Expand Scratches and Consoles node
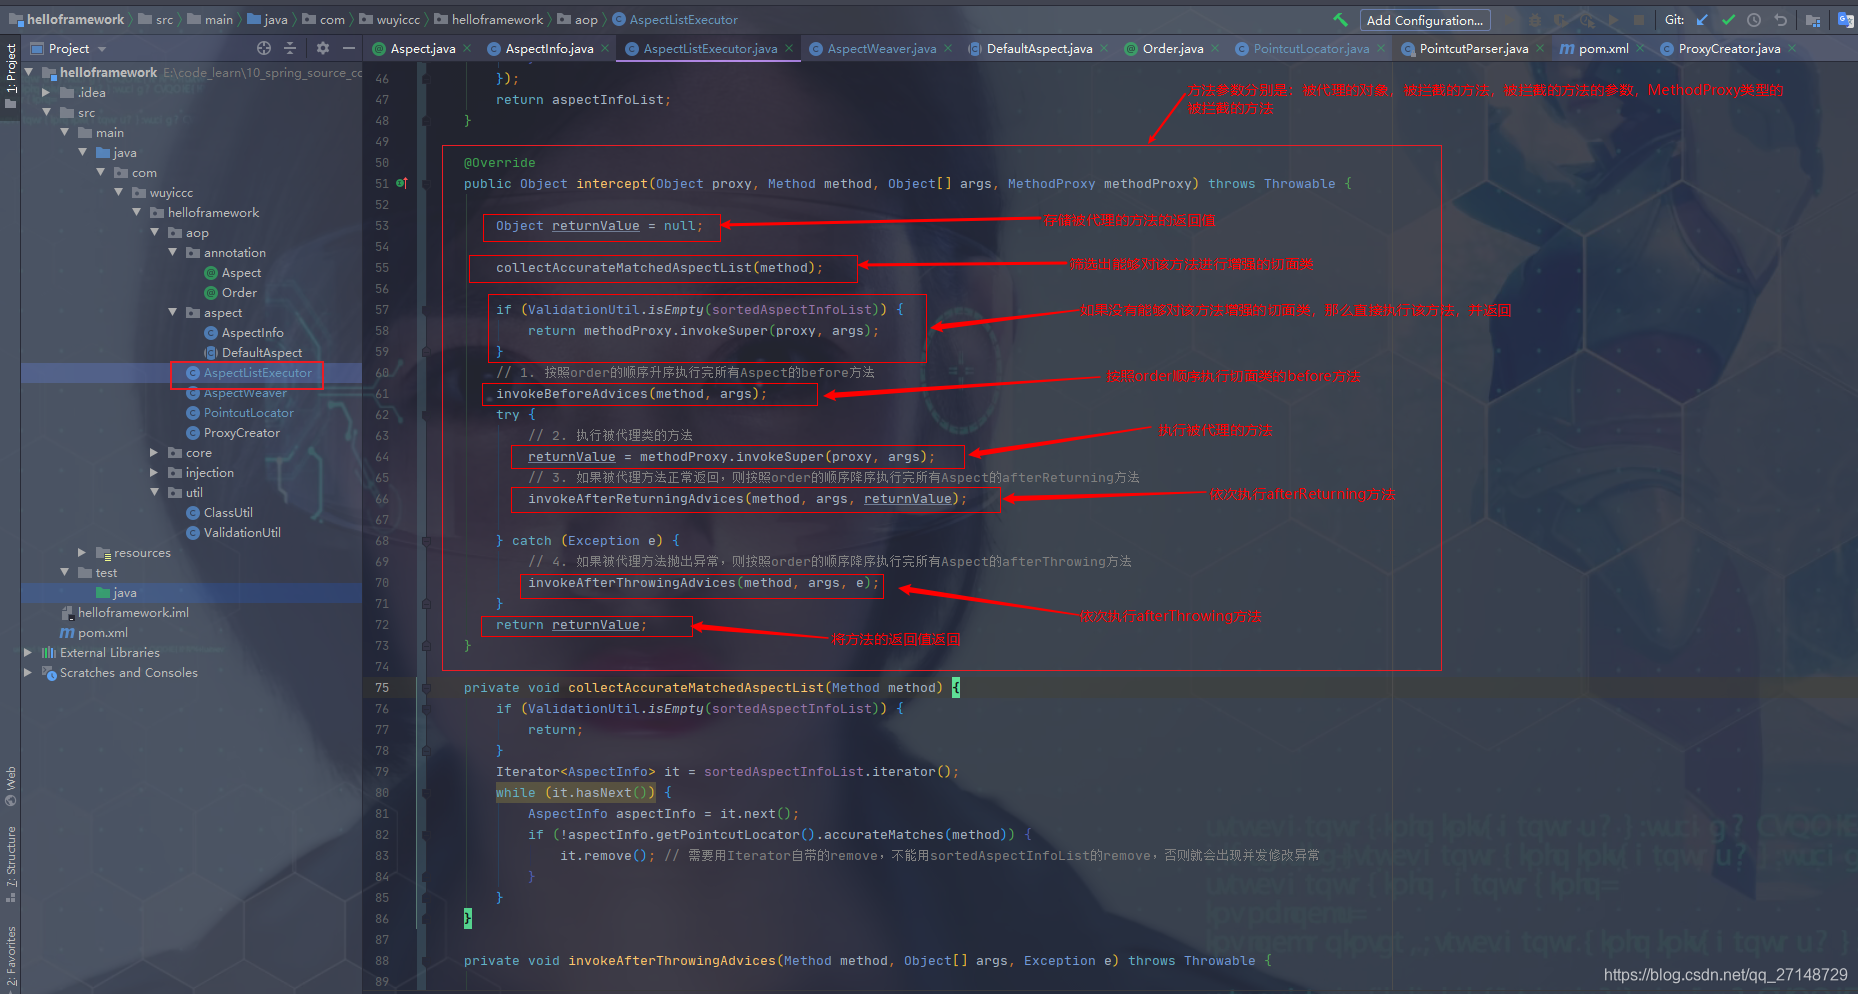Viewport: 1858px width, 994px height. point(28,673)
